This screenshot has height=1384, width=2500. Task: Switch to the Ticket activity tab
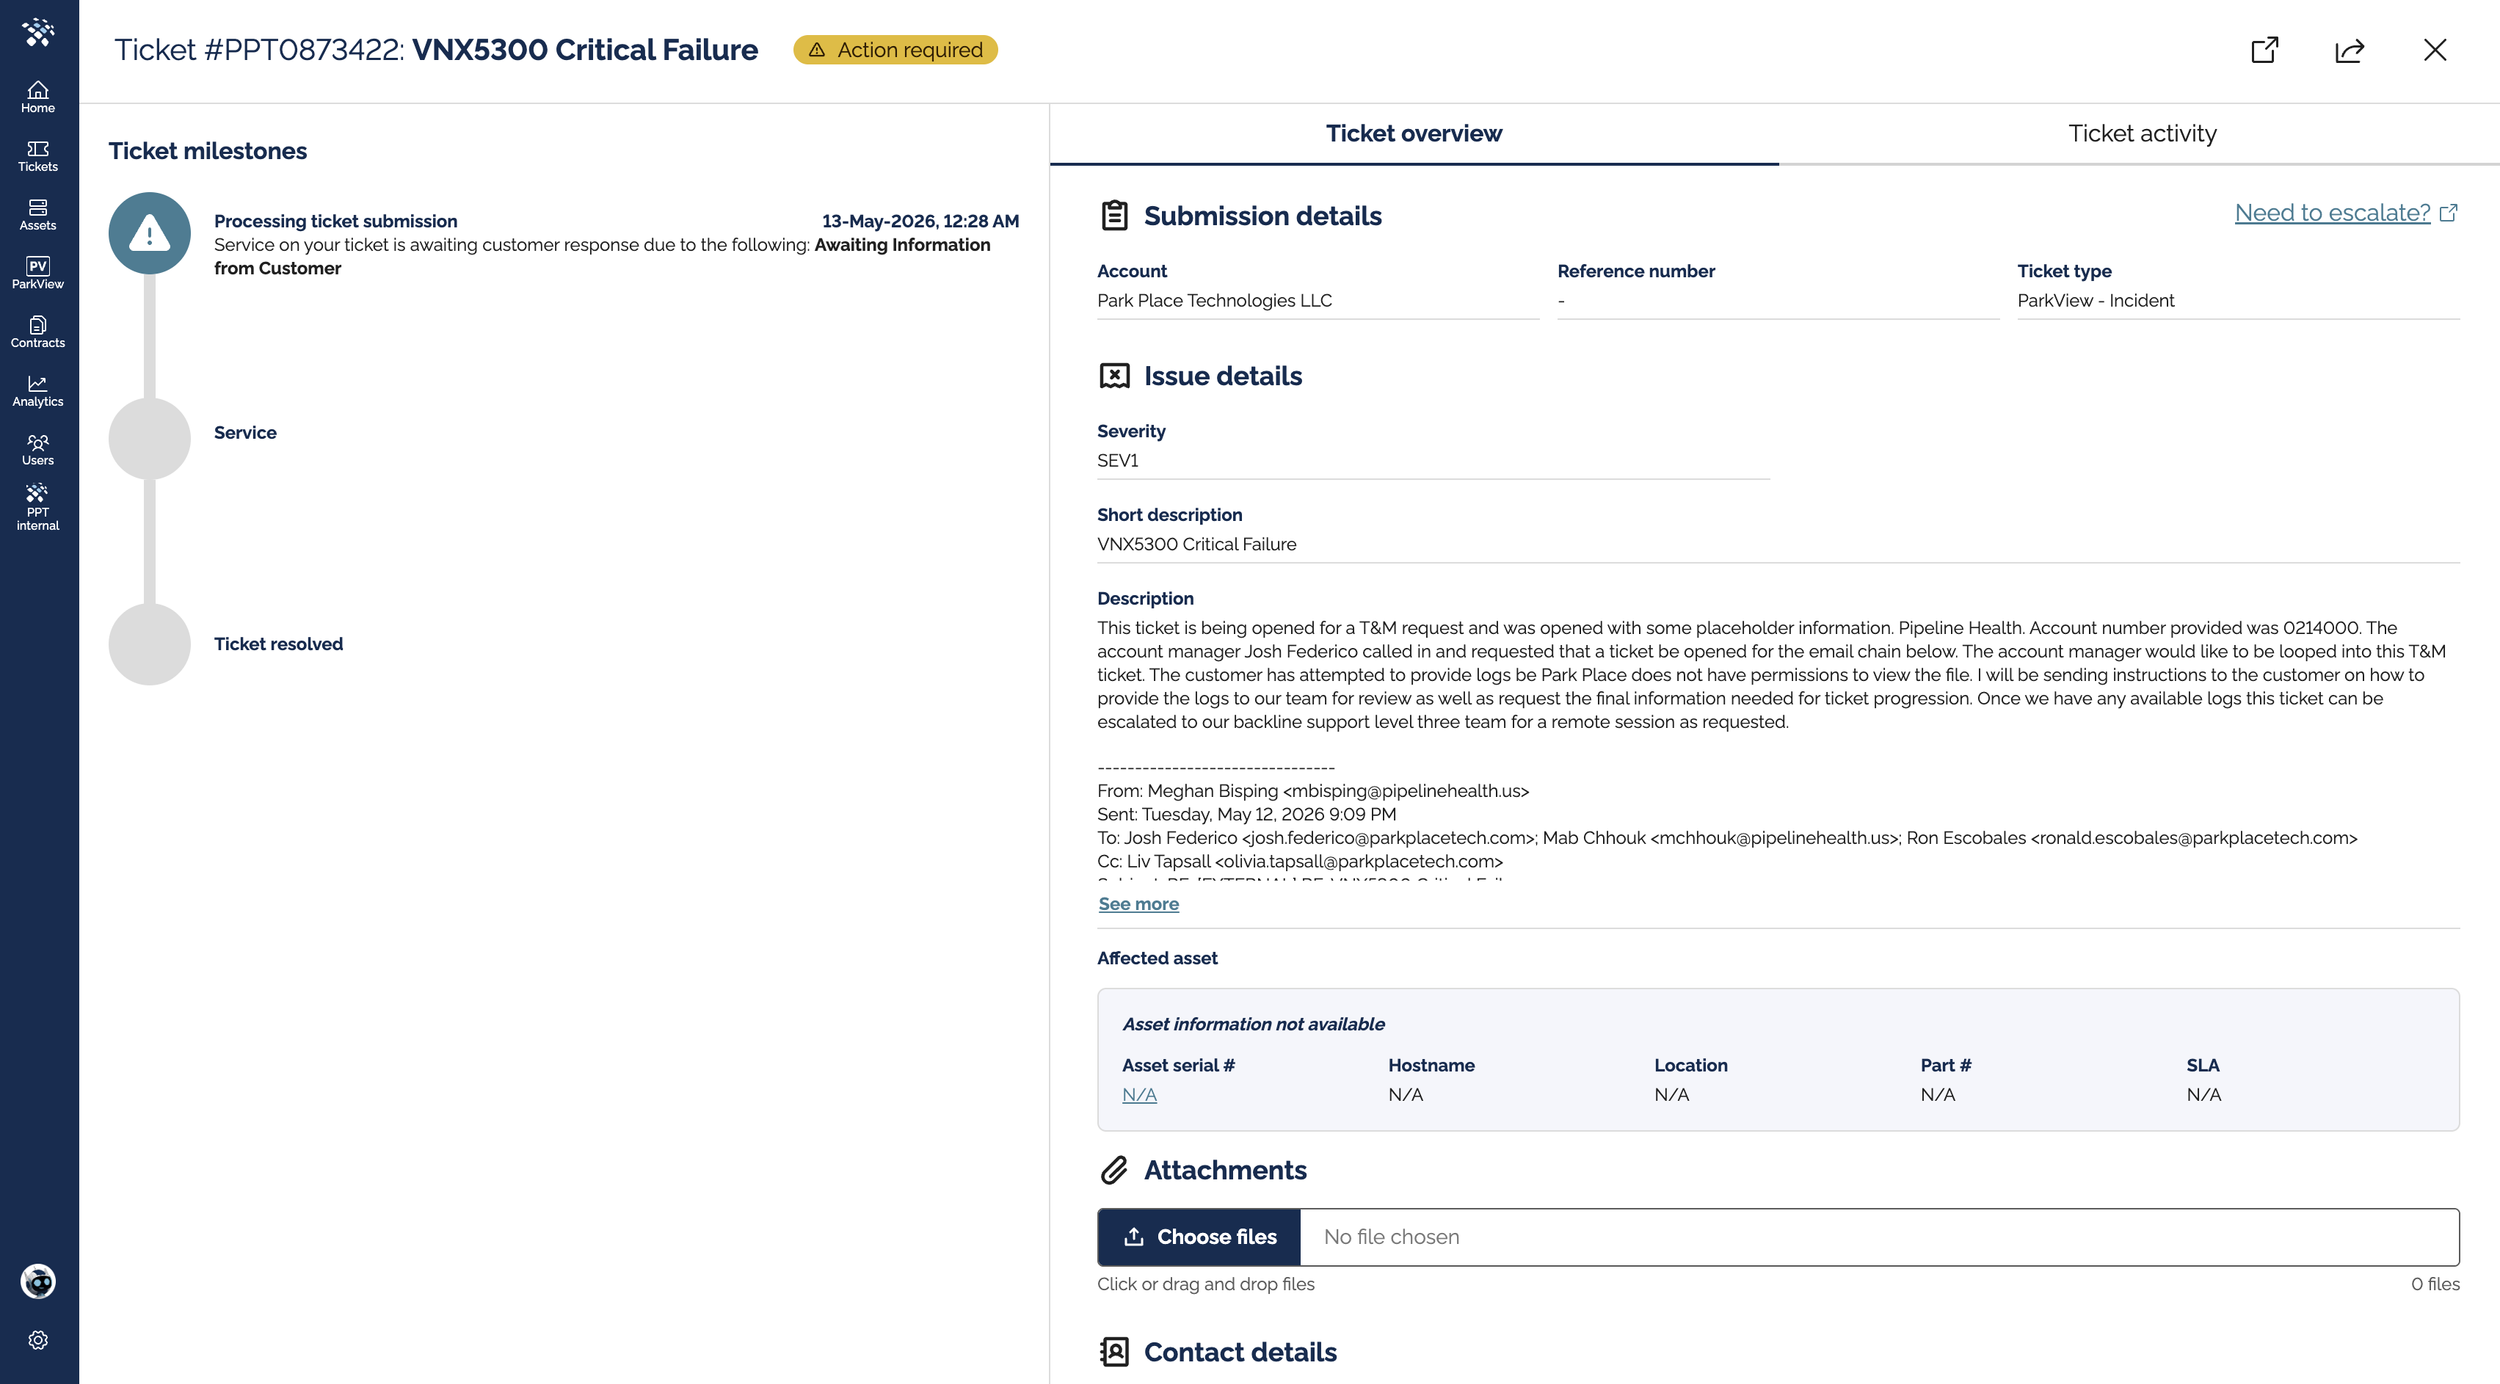(2142, 134)
